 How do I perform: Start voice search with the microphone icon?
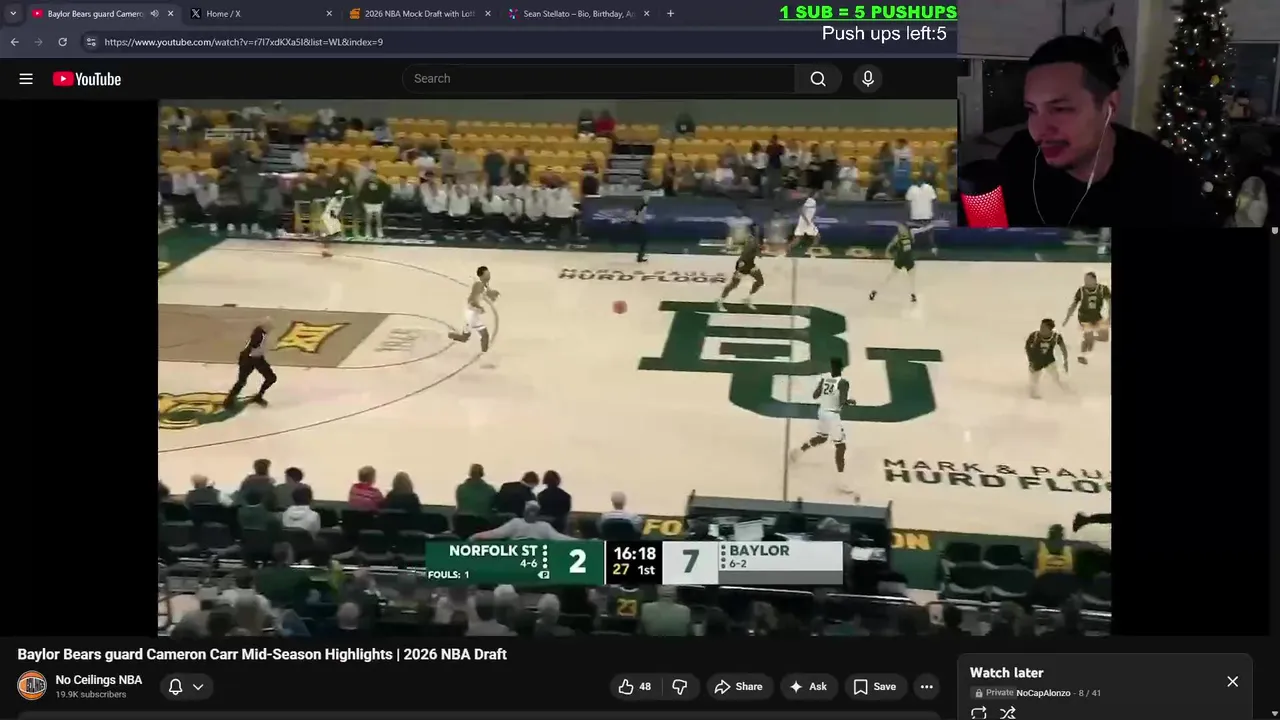pos(868,79)
